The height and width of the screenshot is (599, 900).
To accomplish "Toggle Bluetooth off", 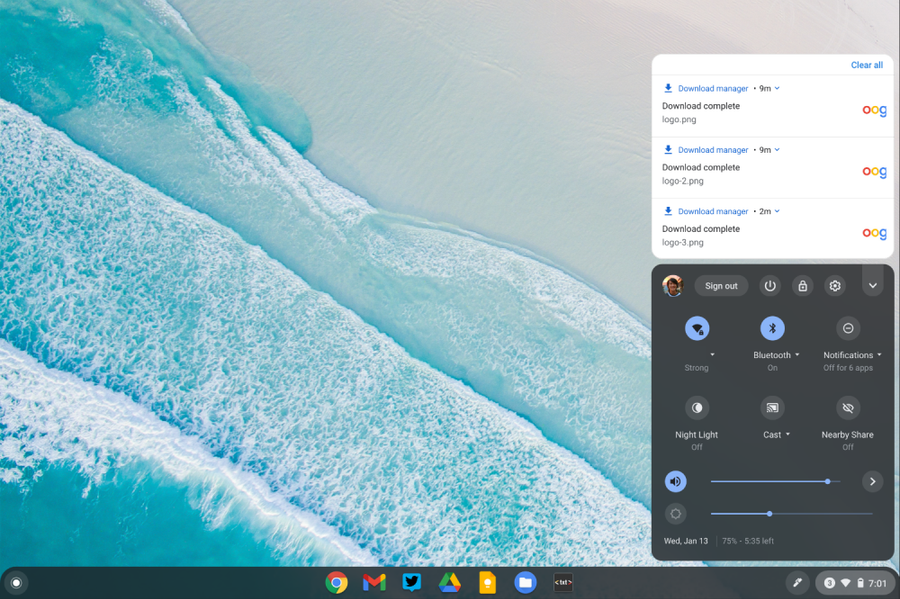I will click(x=773, y=328).
